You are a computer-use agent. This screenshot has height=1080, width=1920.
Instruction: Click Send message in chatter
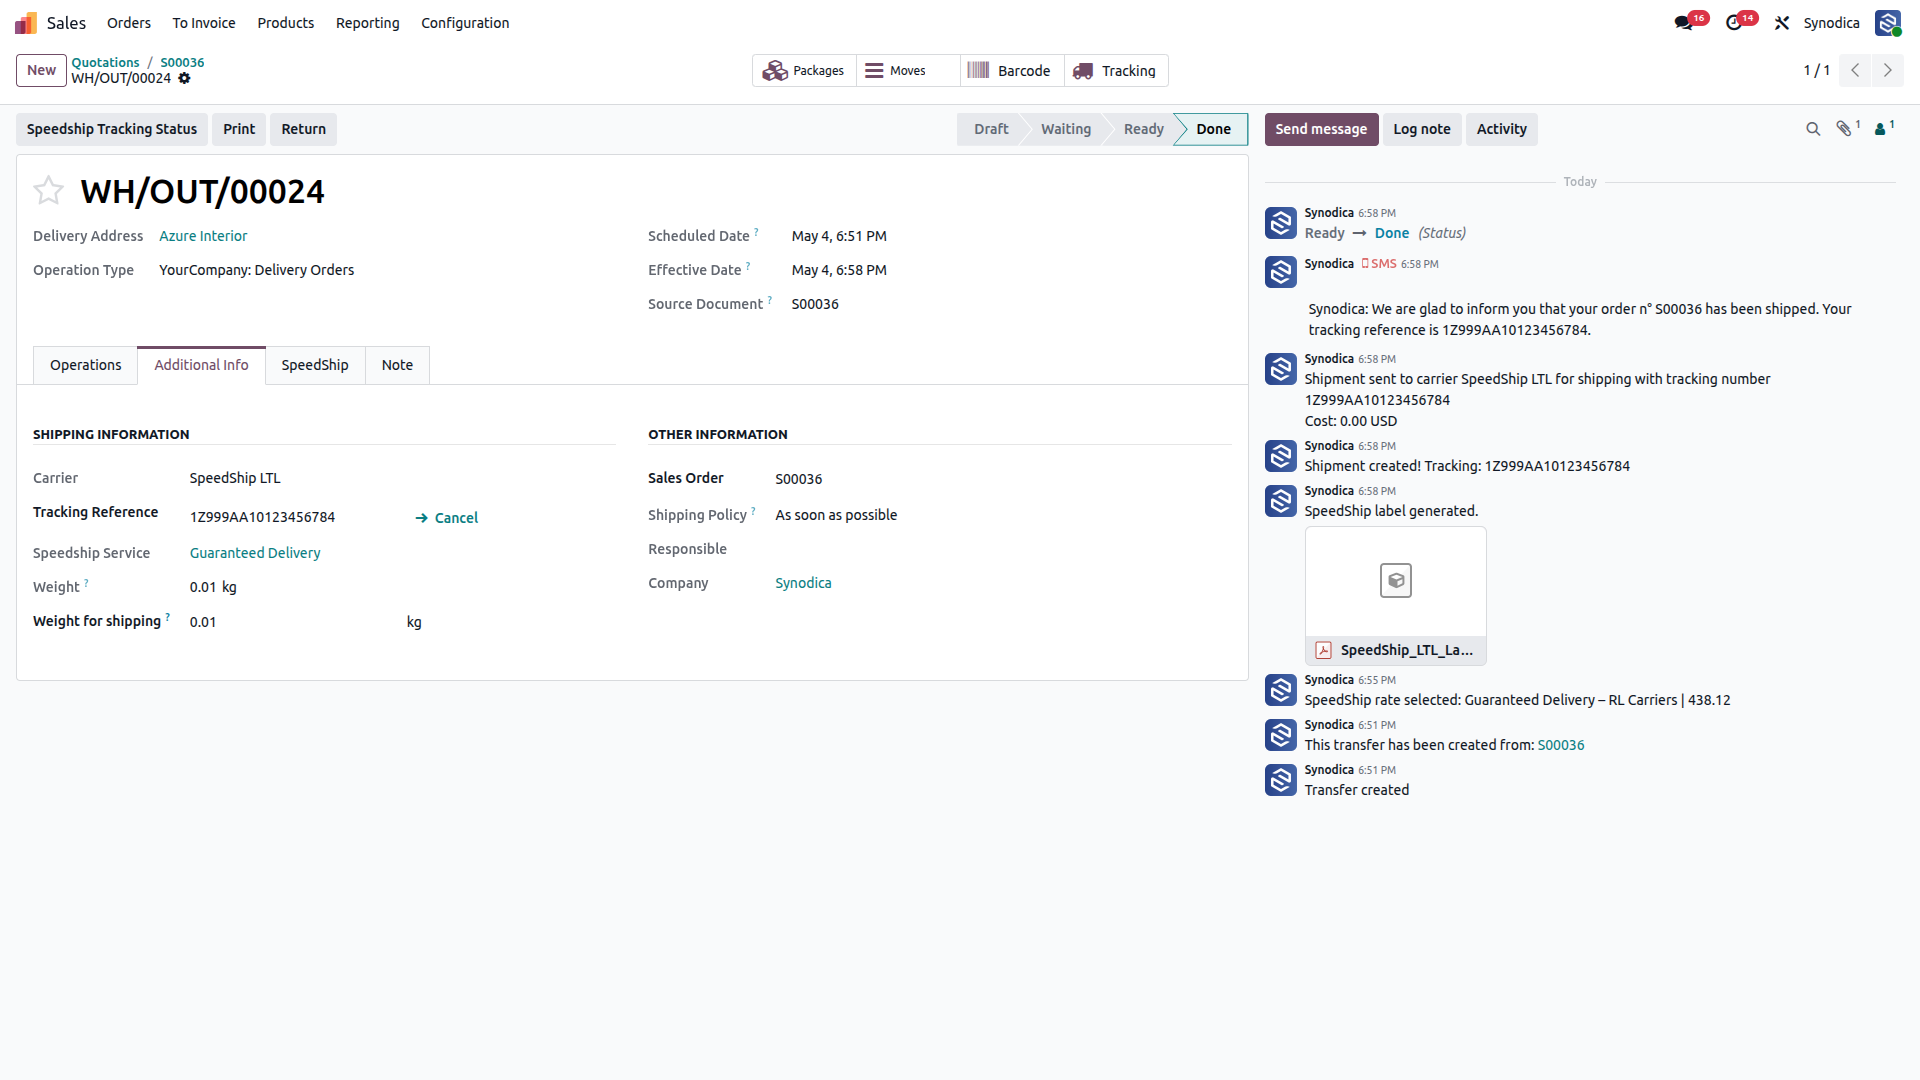pyautogui.click(x=1321, y=129)
